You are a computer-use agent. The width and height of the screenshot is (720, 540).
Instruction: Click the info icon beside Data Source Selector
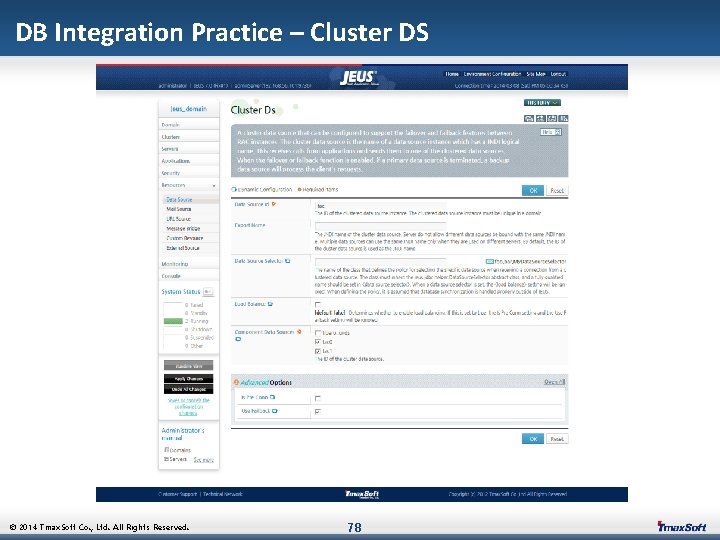pos(287,261)
